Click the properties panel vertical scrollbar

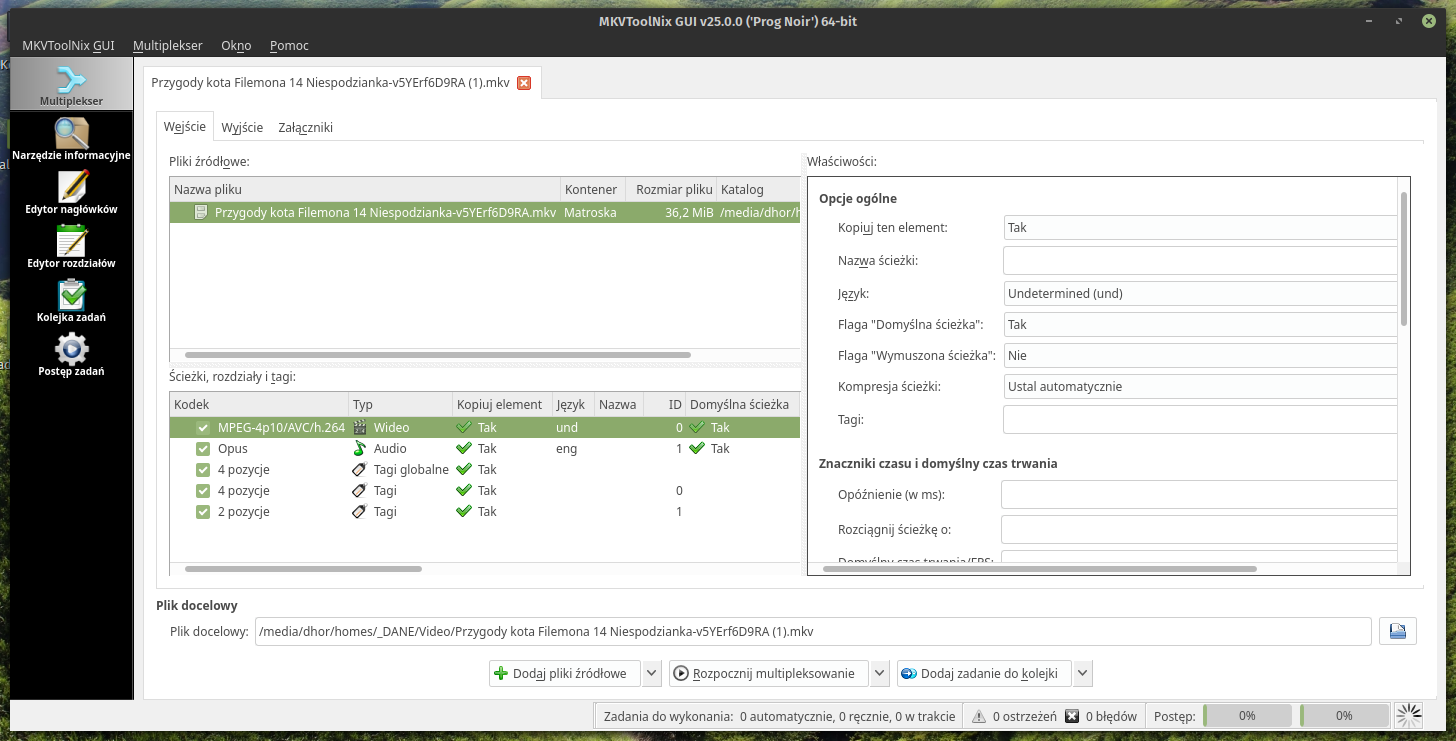coord(1404,258)
